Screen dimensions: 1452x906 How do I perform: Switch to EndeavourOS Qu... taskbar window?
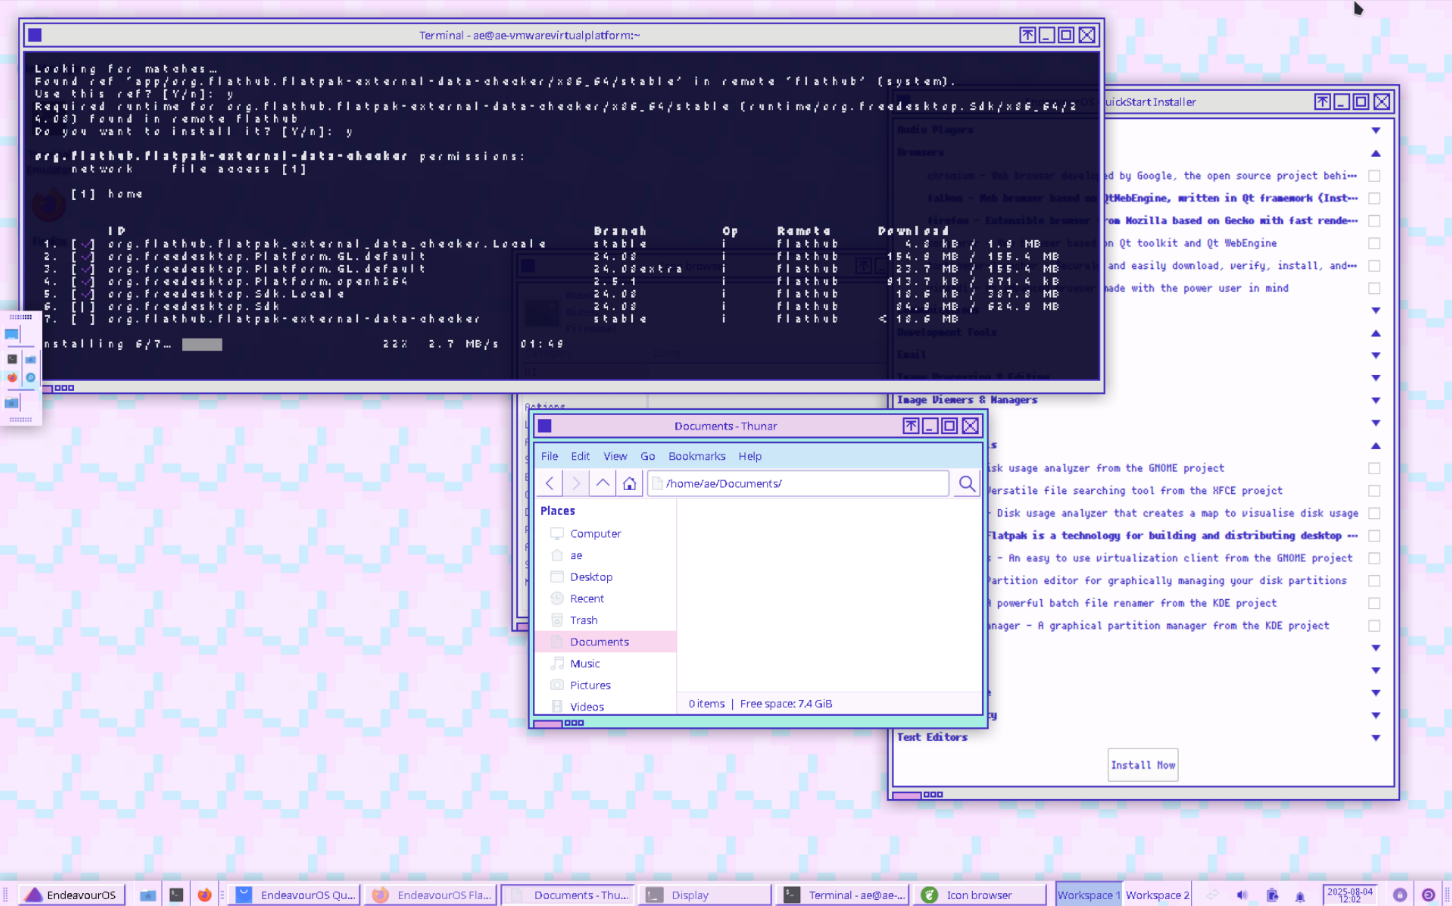[x=295, y=895]
